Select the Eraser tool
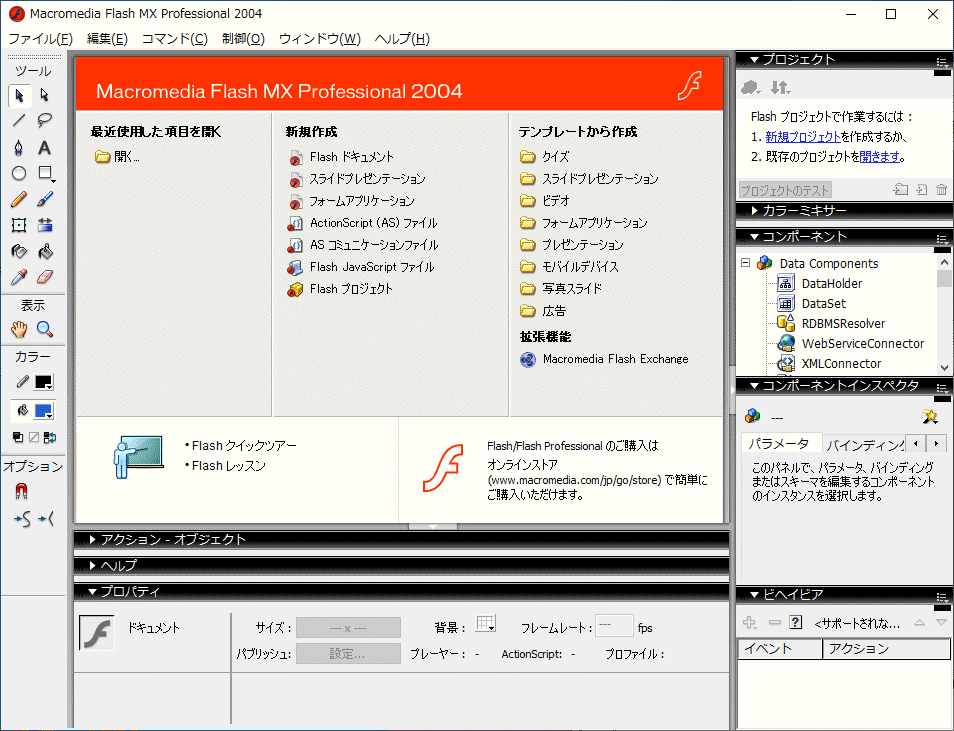The width and height of the screenshot is (954, 731). tap(45, 278)
